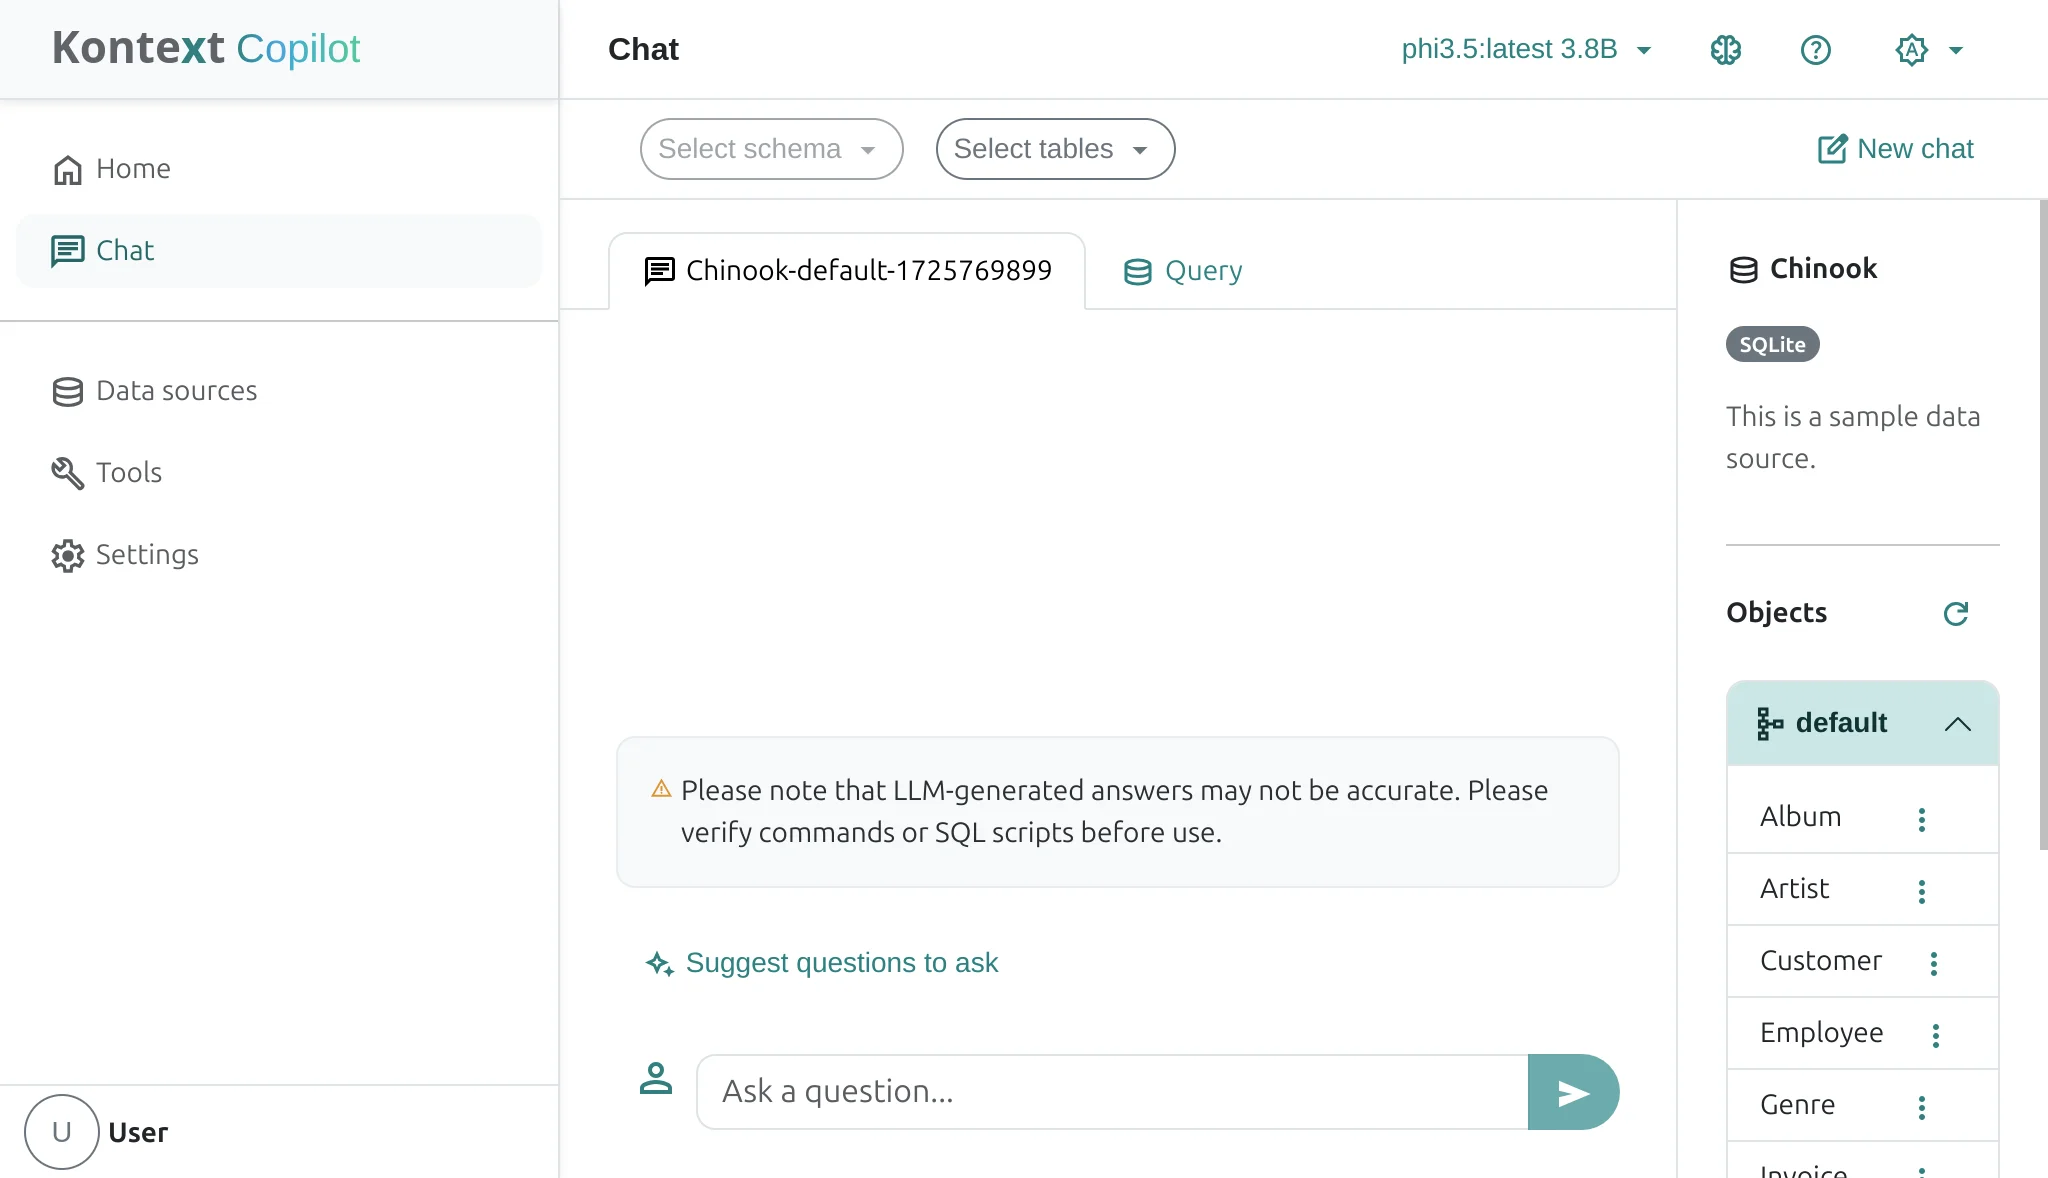Click the user avatar circle
This screenshot has height=1178, width=2048.
pos(62,1132)
